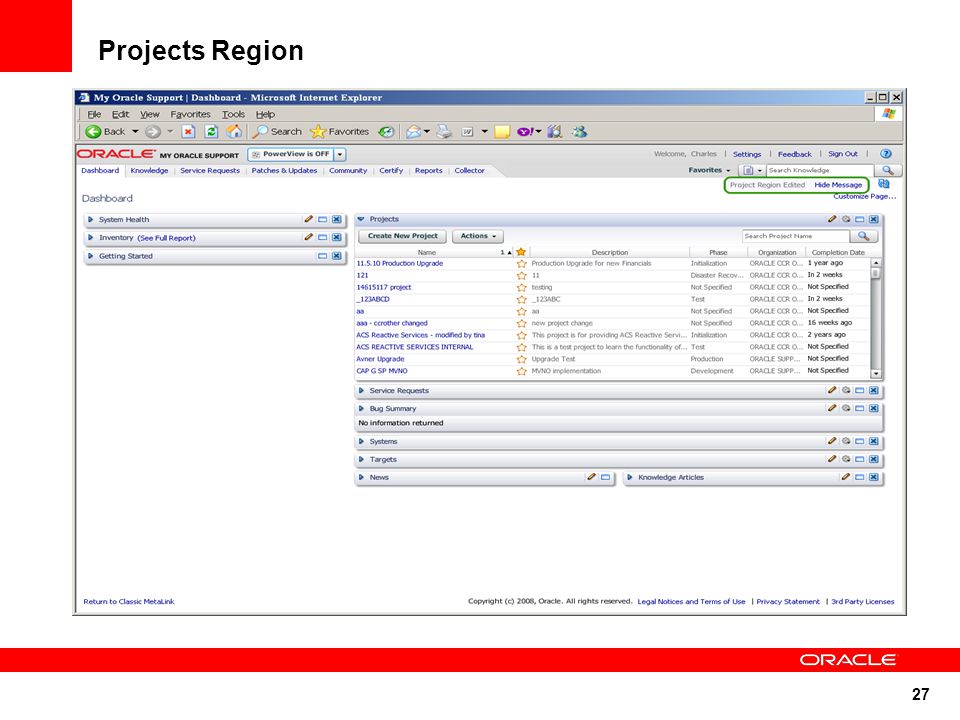Click the Search Knowledge magnifier button
This screenshot has width=960, height=720.
(888, 170)
